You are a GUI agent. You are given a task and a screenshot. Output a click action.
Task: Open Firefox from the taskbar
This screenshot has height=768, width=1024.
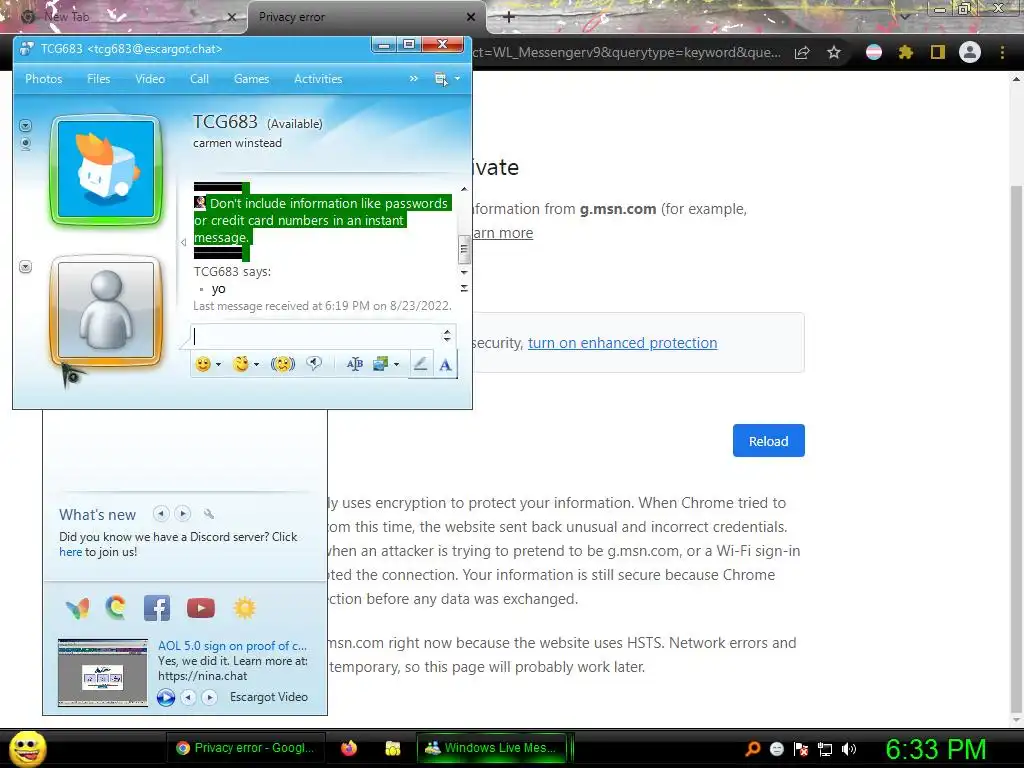coord(349,748)
